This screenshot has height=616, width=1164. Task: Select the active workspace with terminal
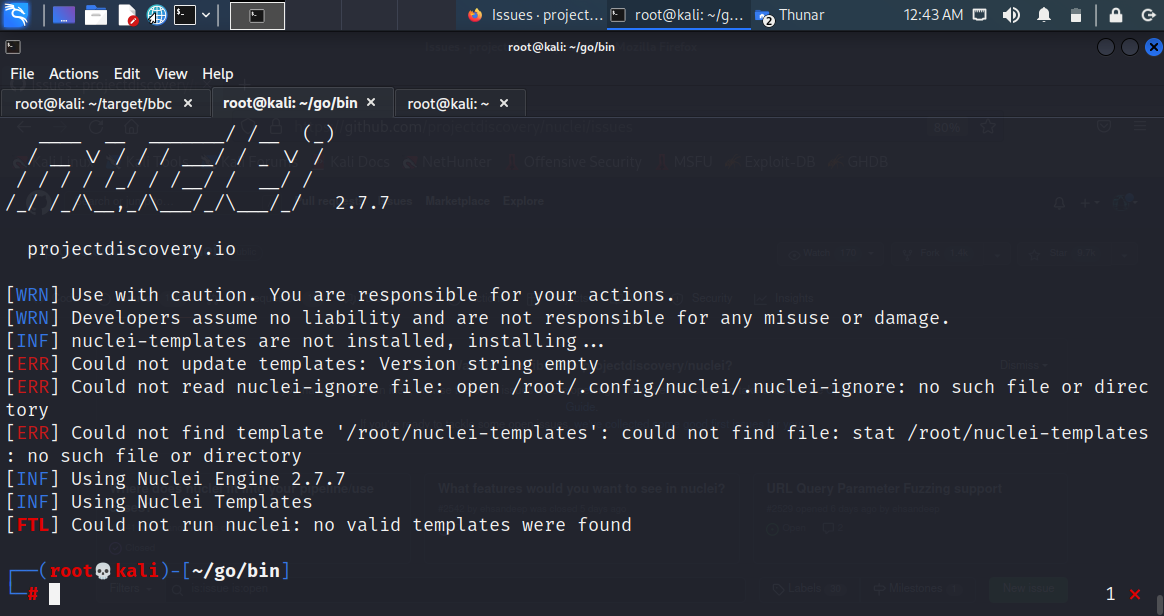pyautogui.click(x=257, y=16)
